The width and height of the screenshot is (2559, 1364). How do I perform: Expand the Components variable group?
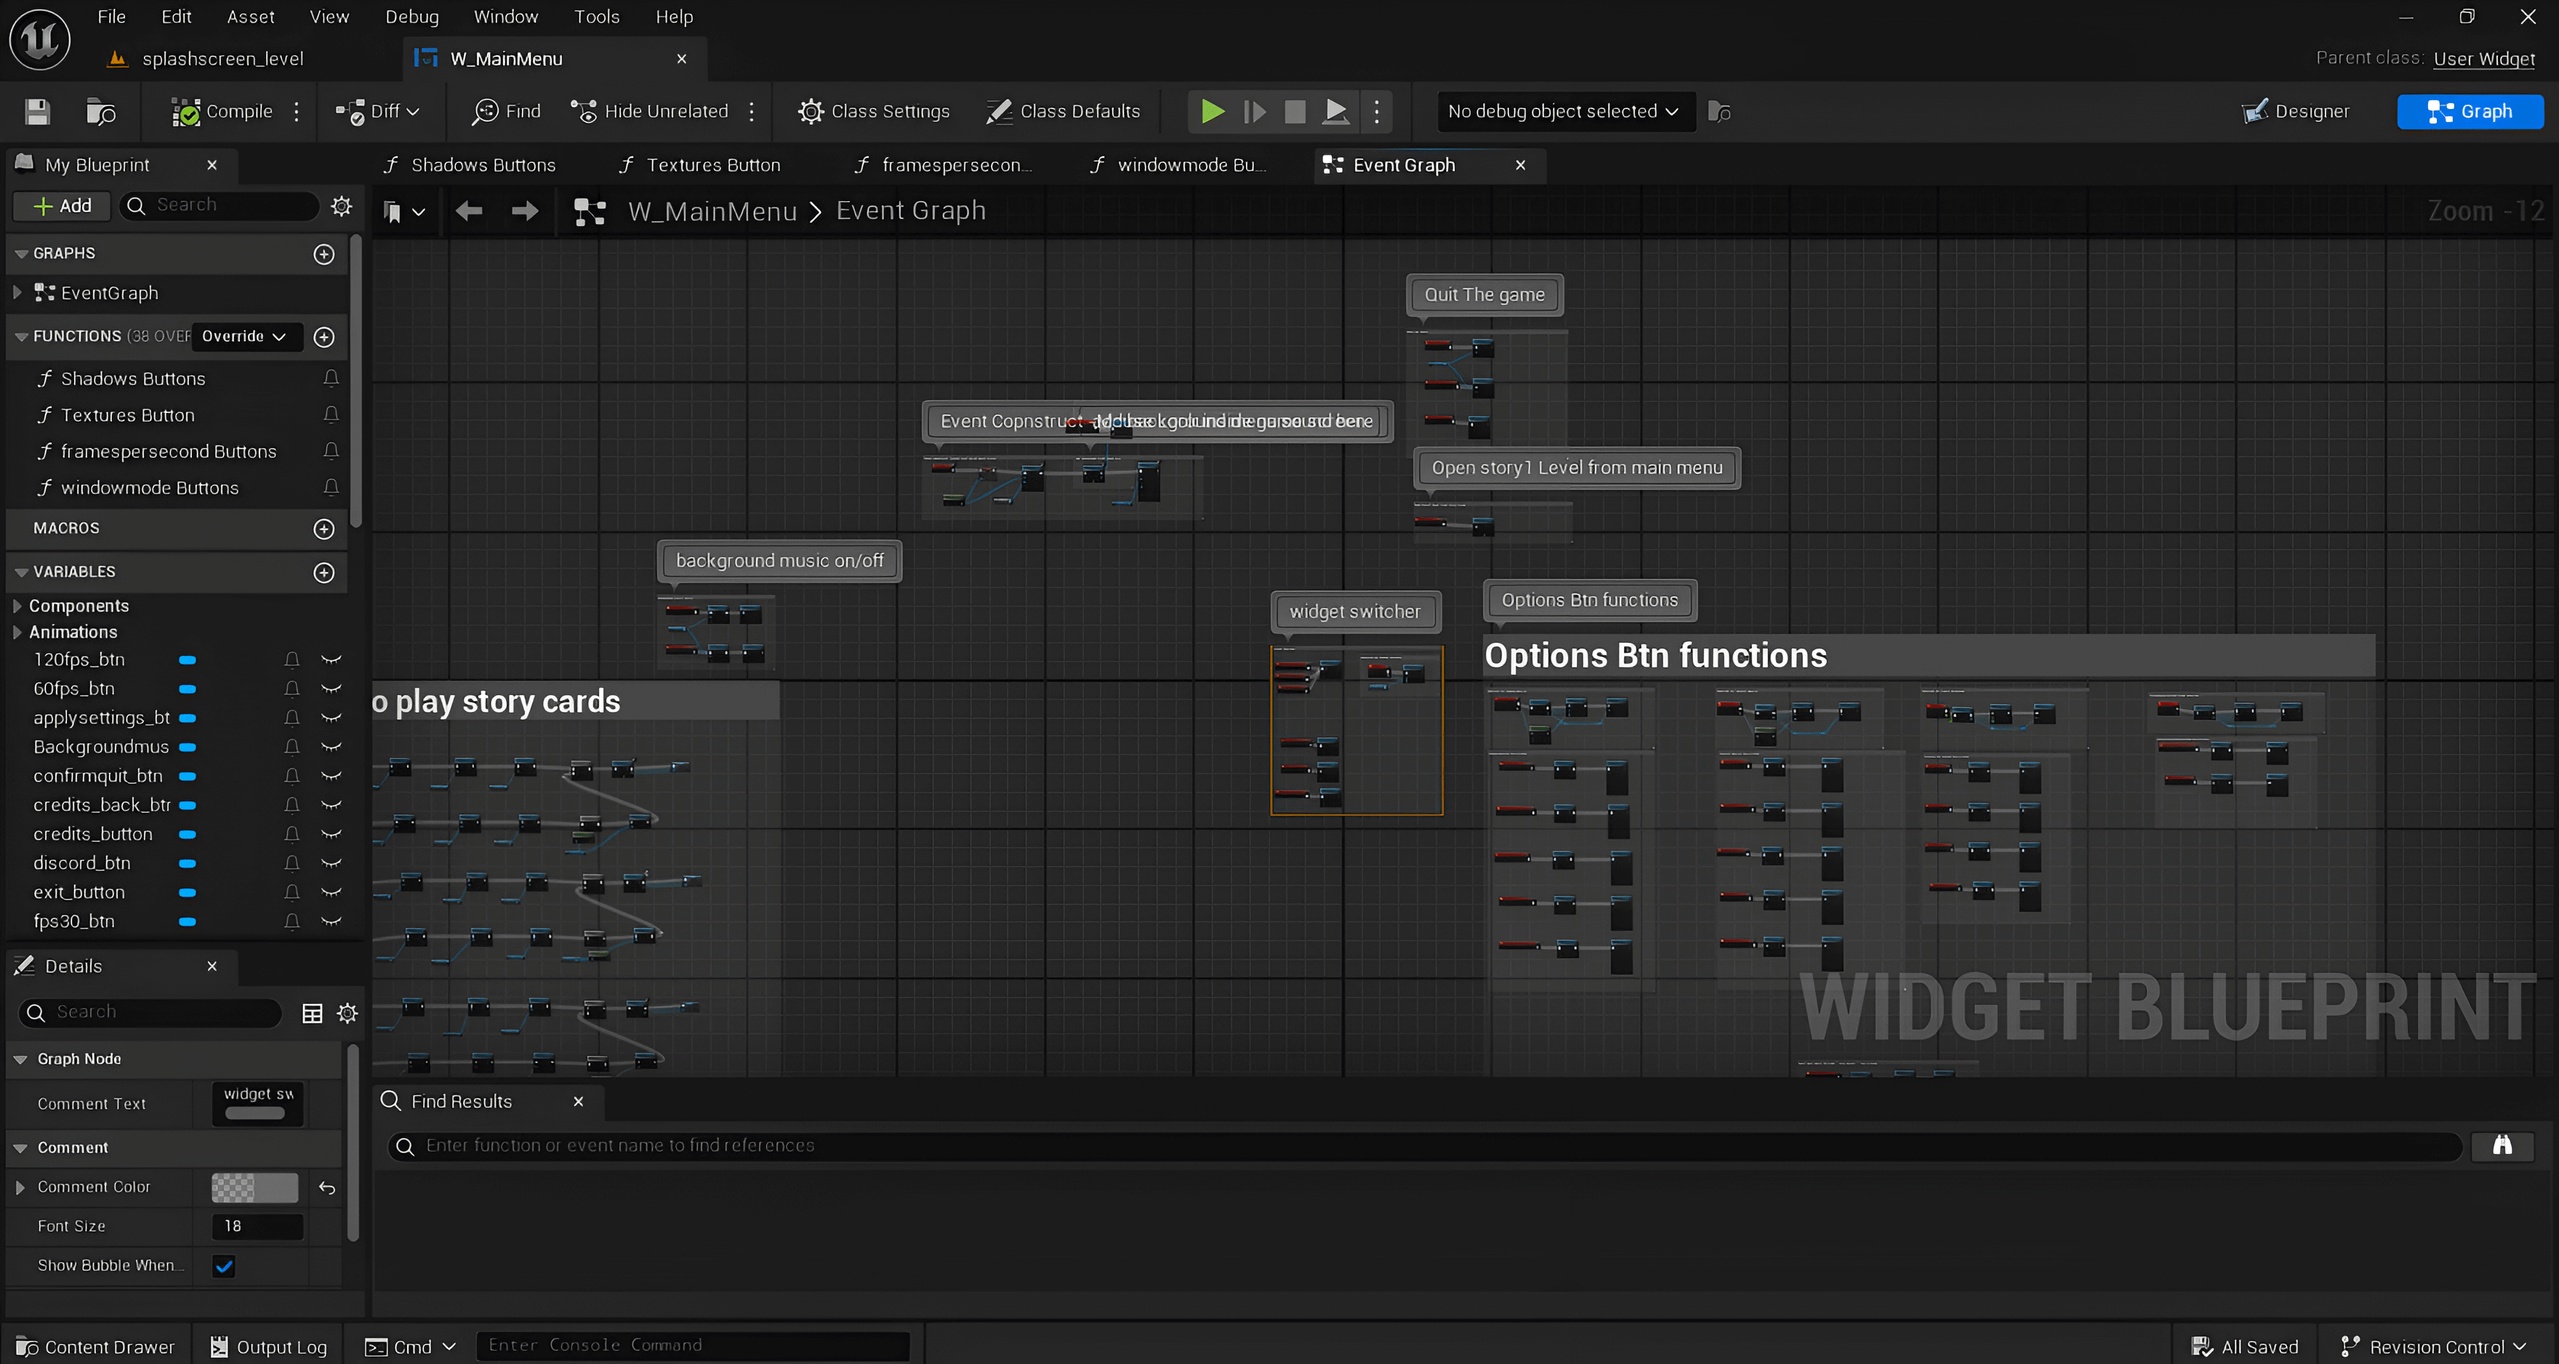pos(17,606)
